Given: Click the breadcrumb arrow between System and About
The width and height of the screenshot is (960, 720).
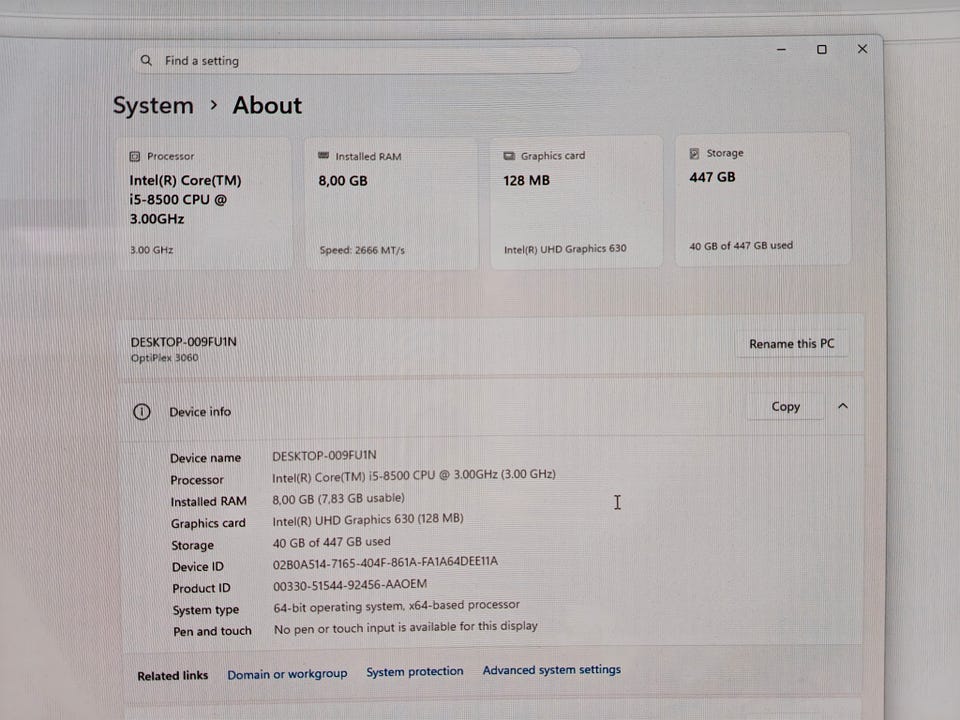Looking at the screenshot, I should pos(214,105).
